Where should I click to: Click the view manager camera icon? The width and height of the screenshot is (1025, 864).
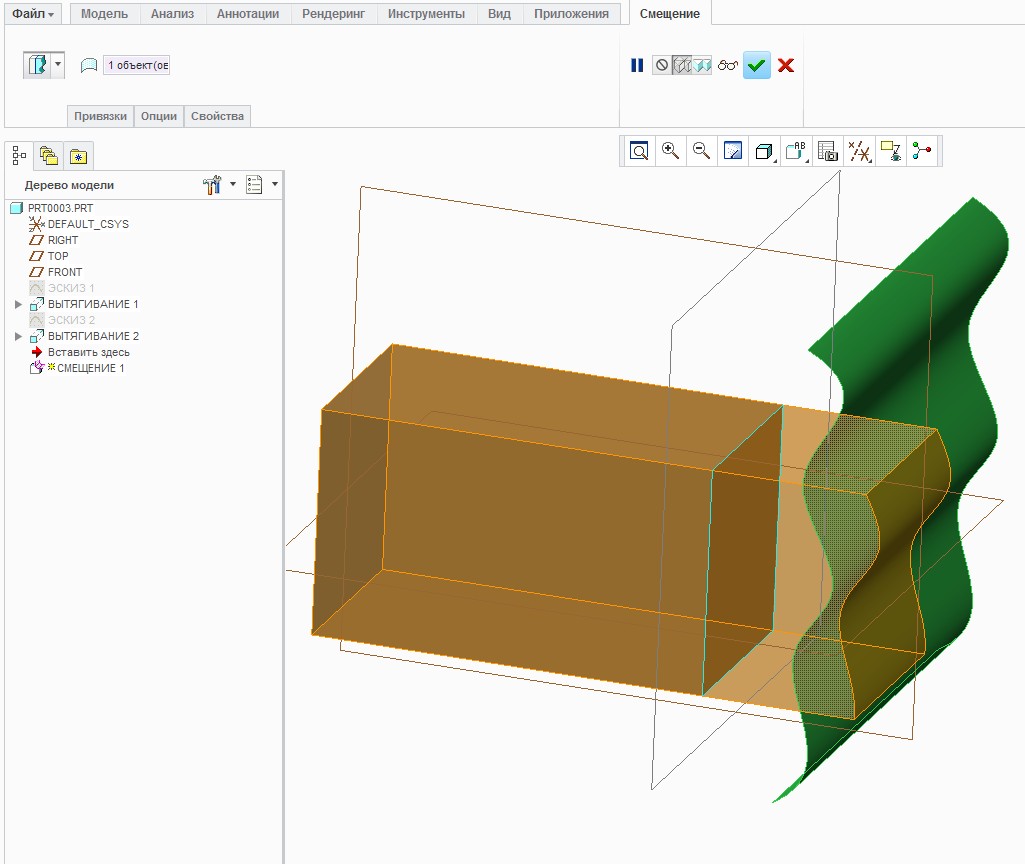(828, 151)
